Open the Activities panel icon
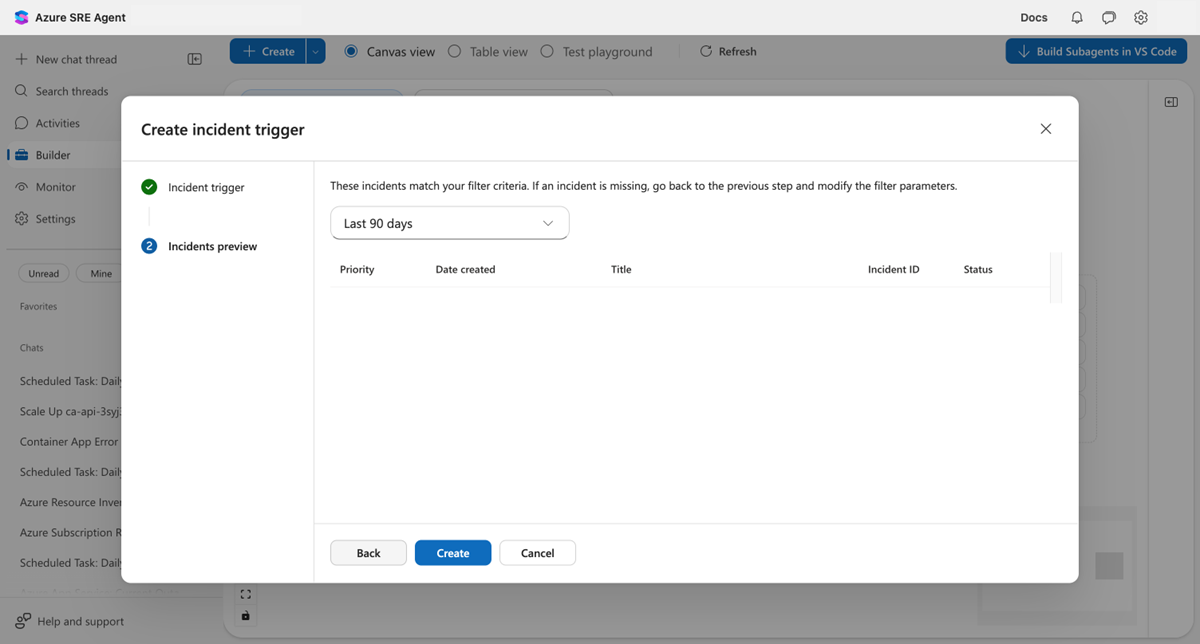 click(22, 122)
